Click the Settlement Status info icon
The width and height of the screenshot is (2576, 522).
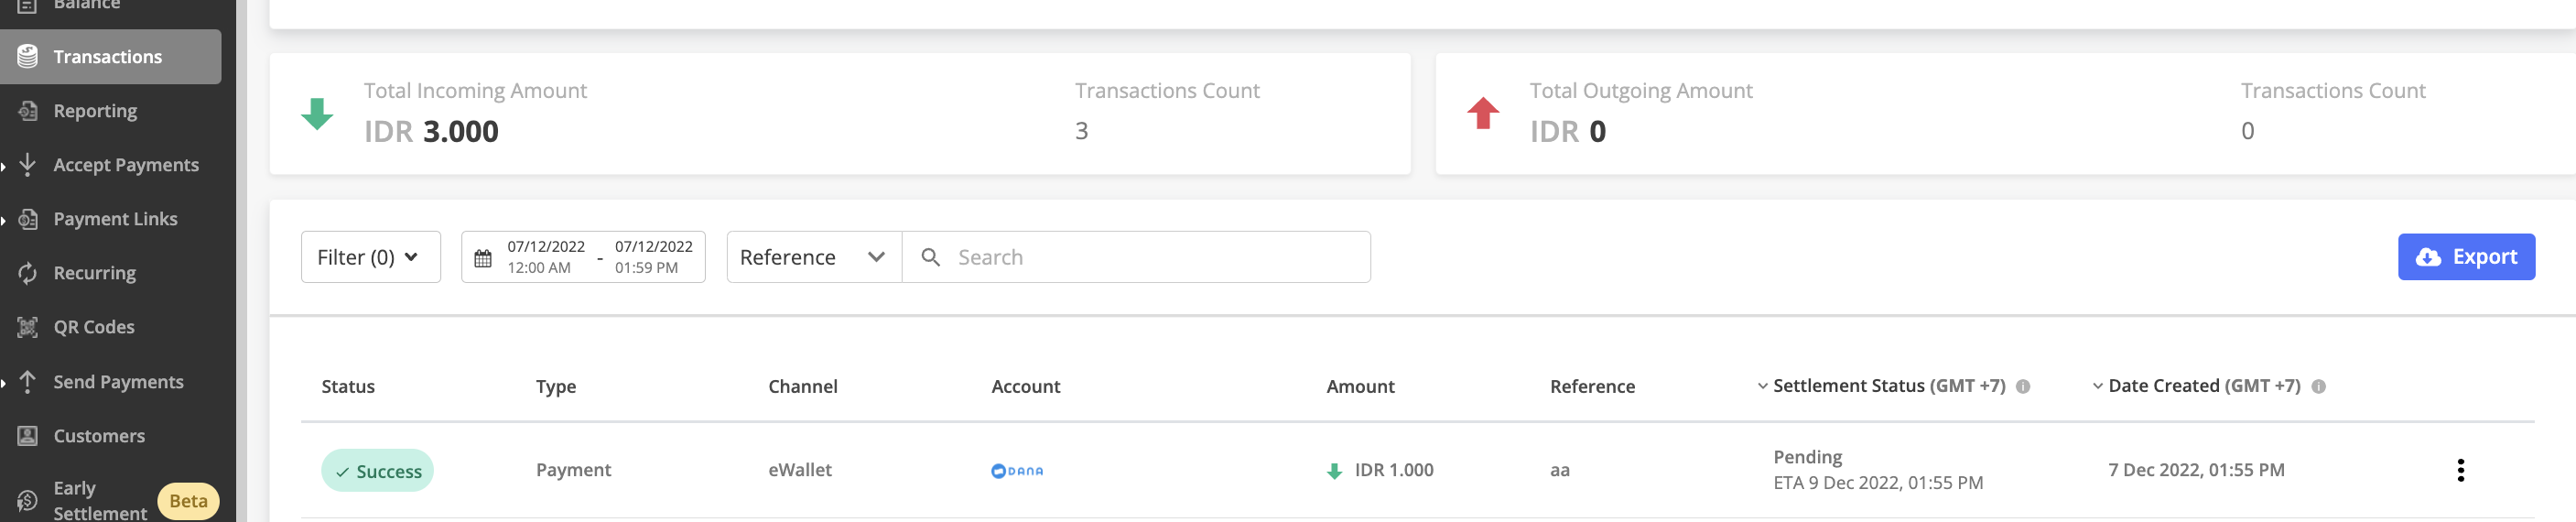coord(2023,387)
